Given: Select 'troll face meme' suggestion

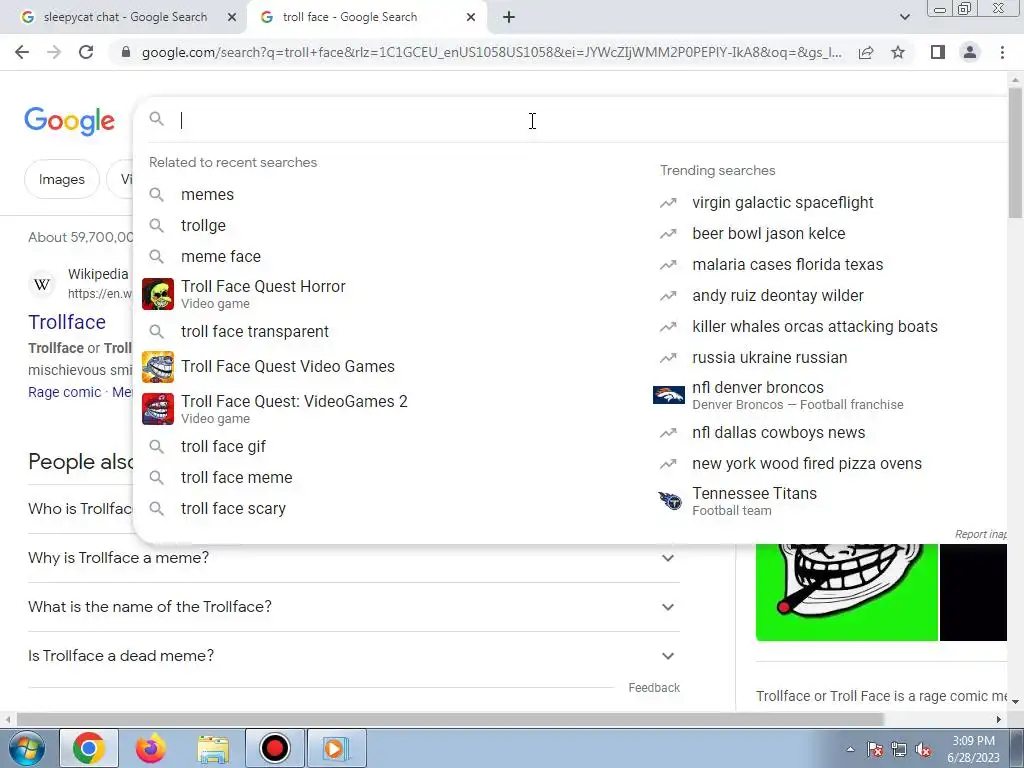Looking at the screenshot, I should click(x=236, y=477).
